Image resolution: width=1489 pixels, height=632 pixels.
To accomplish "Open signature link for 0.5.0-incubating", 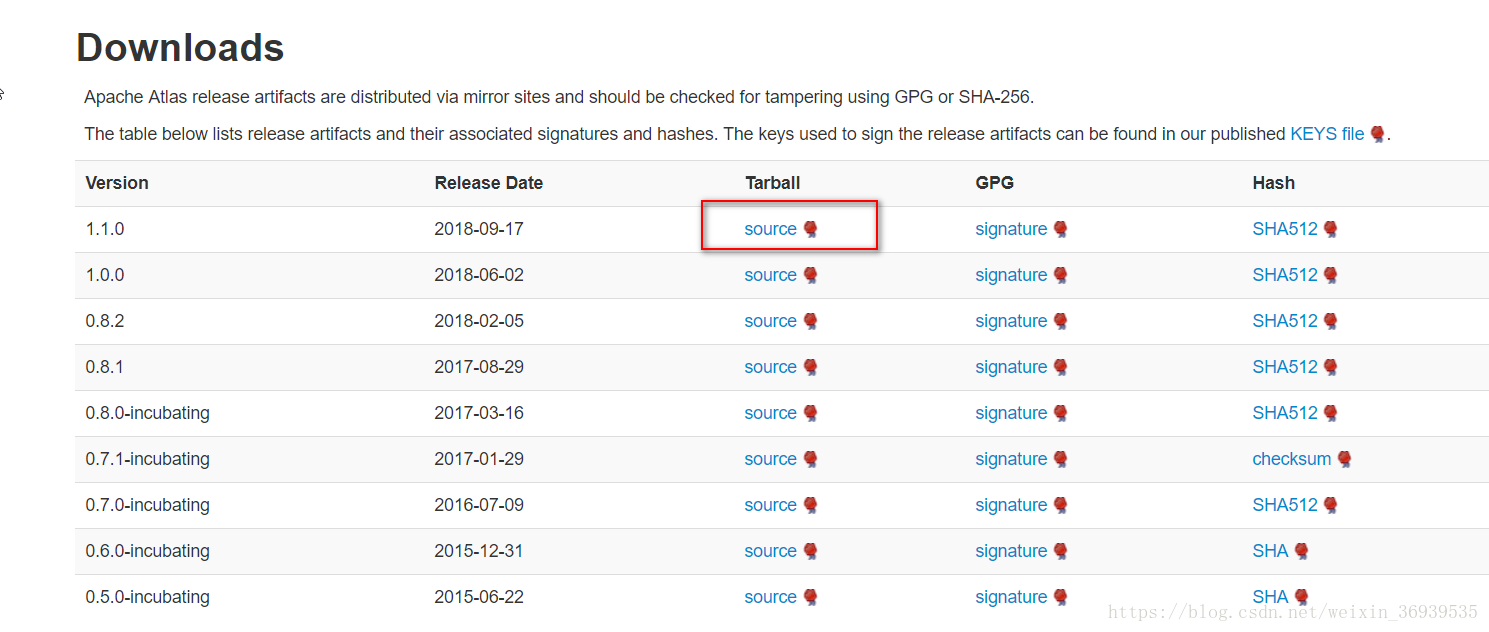I will 1011,597.
